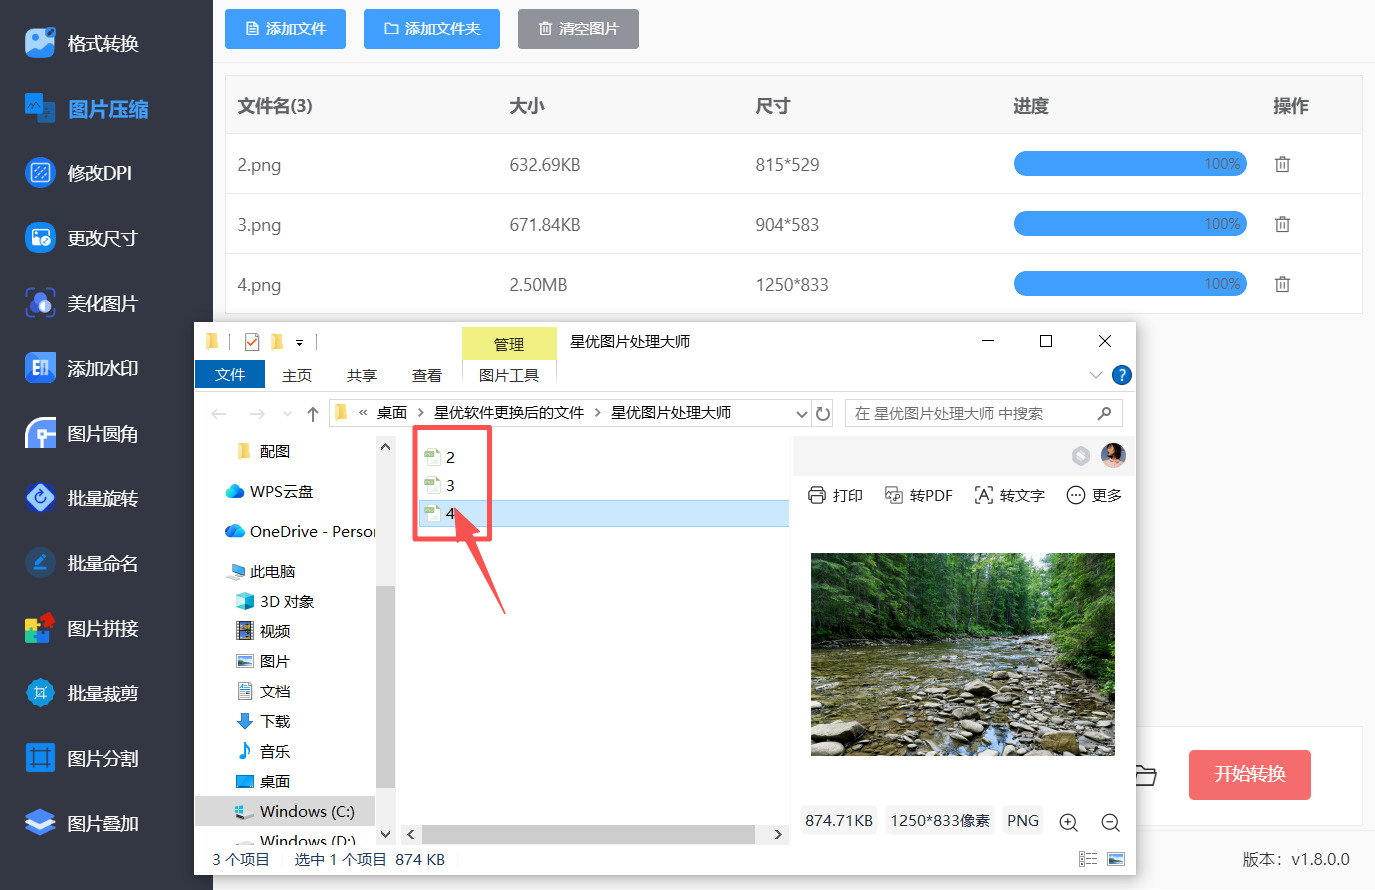Remove 4.png using its trash icon
The image size is (1375, 890).
click(1282, 284)
